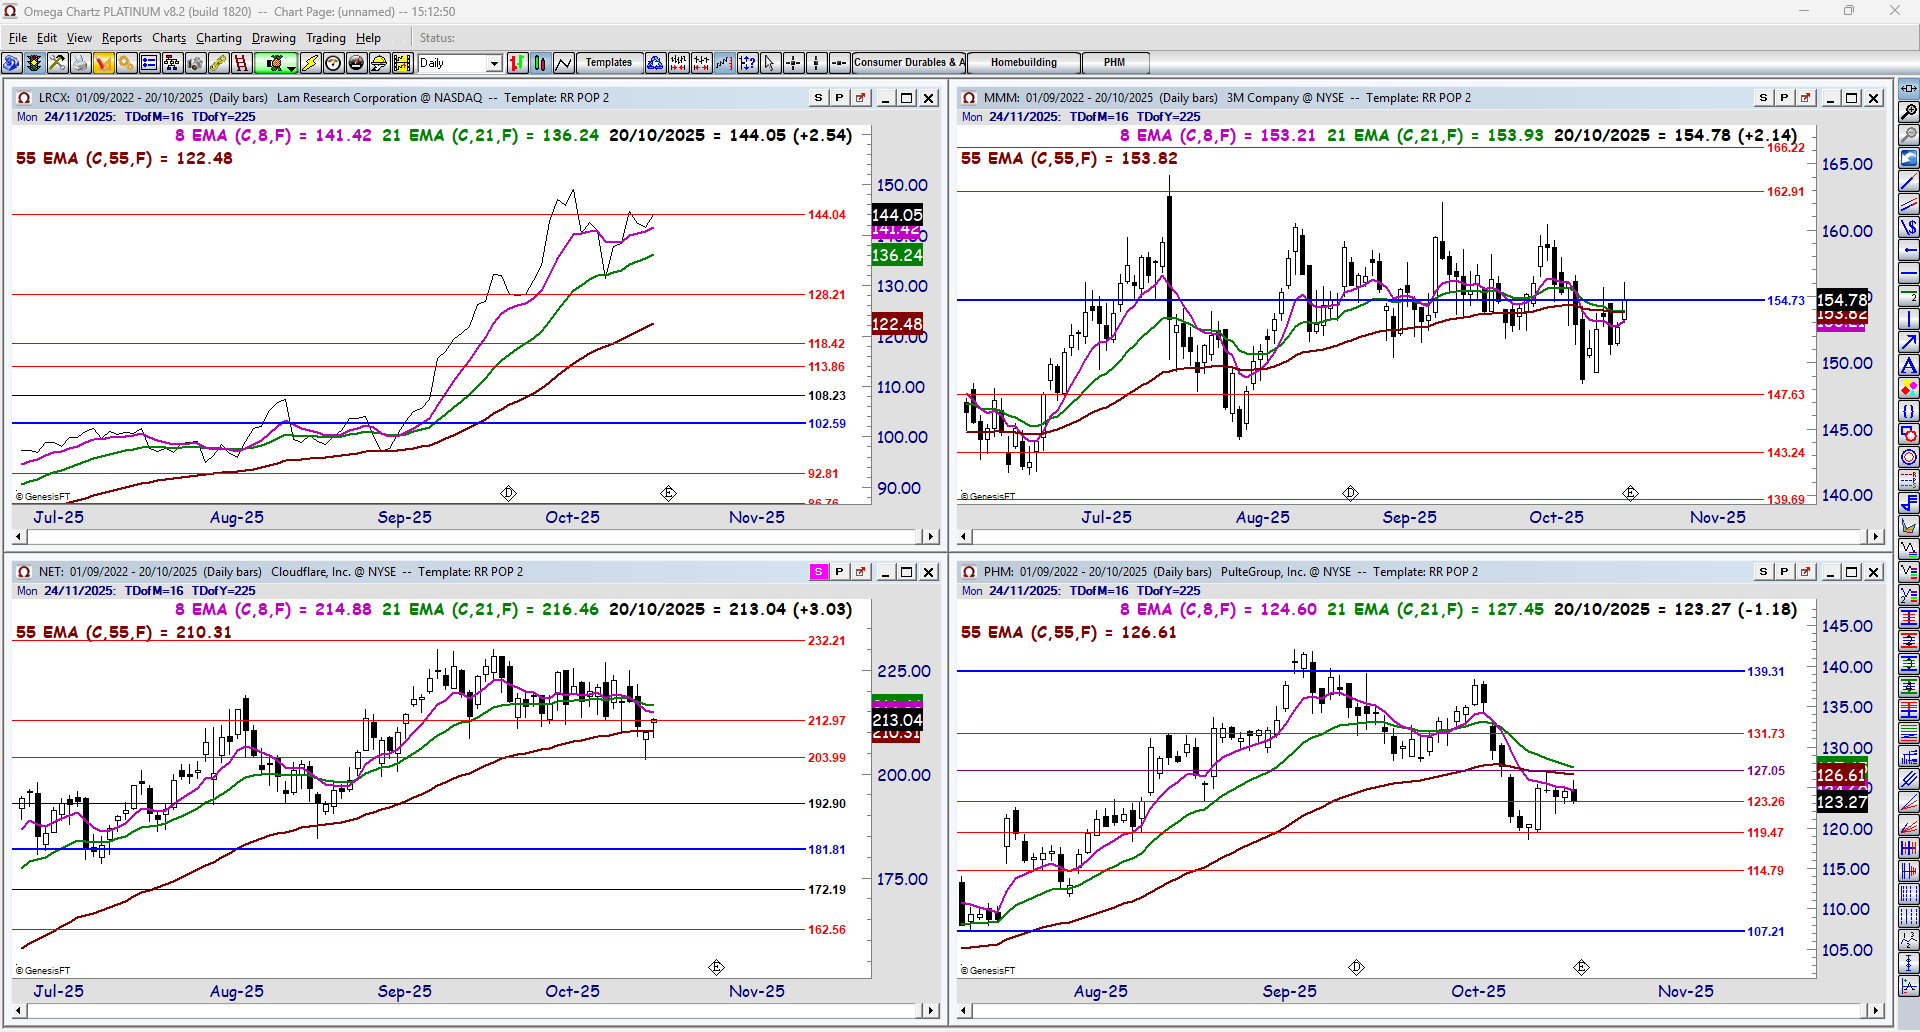Select the diagonal arrow drawing tool
The height and width of the screenshot is (1032, 1920).
1909,342
